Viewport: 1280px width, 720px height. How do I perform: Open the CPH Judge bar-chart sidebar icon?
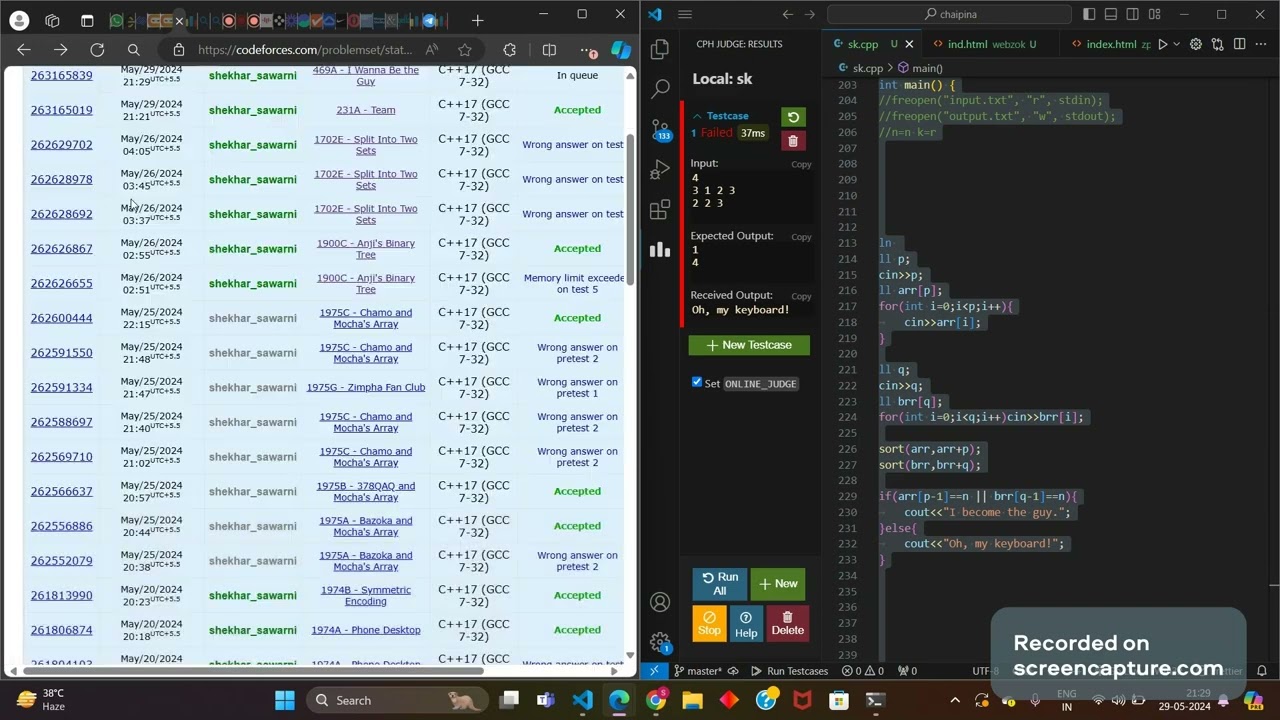660,250
